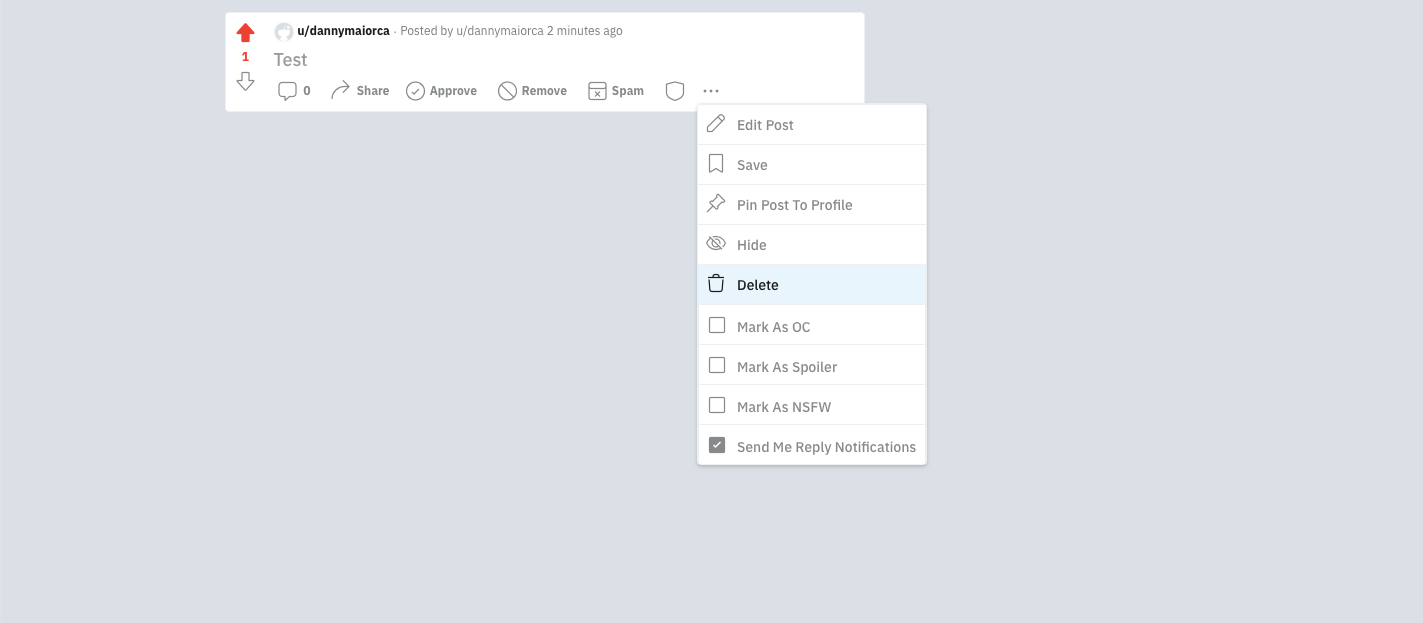Toggle the Mark As NSFW checkbox
1423x623 pixels.
pos(717,405)
